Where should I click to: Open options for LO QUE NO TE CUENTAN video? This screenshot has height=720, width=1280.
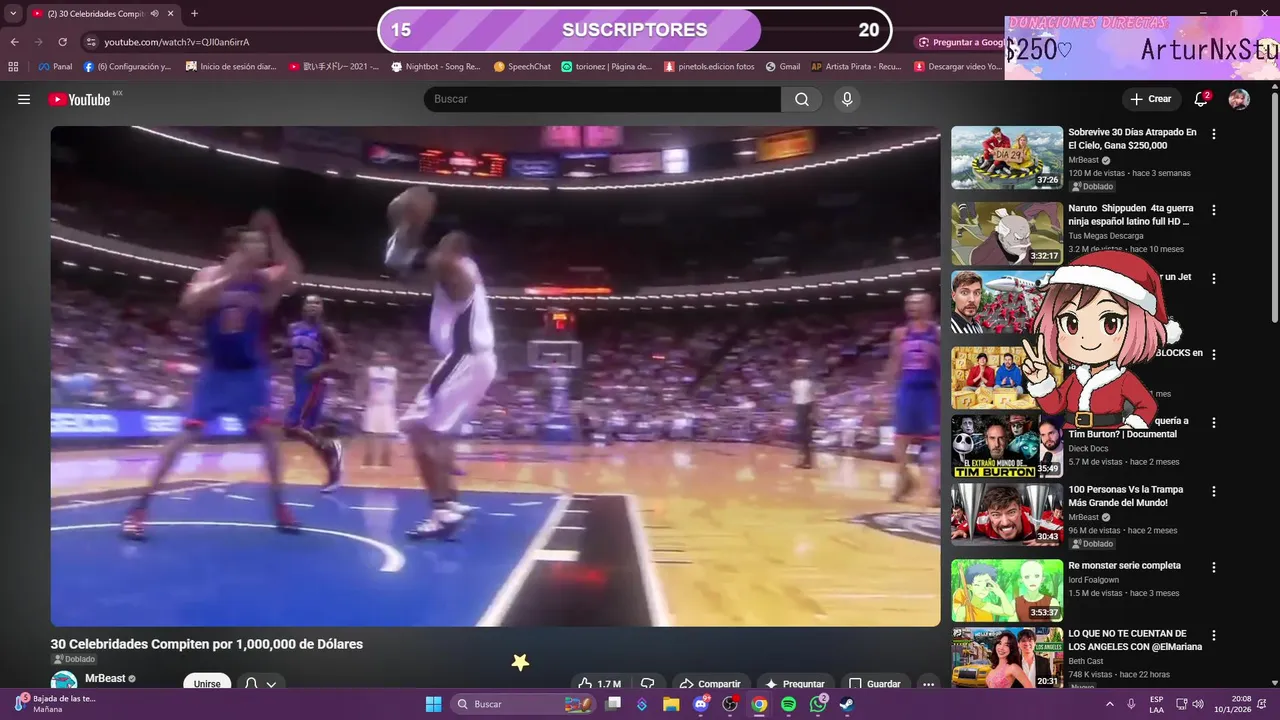pos(1214,635)
